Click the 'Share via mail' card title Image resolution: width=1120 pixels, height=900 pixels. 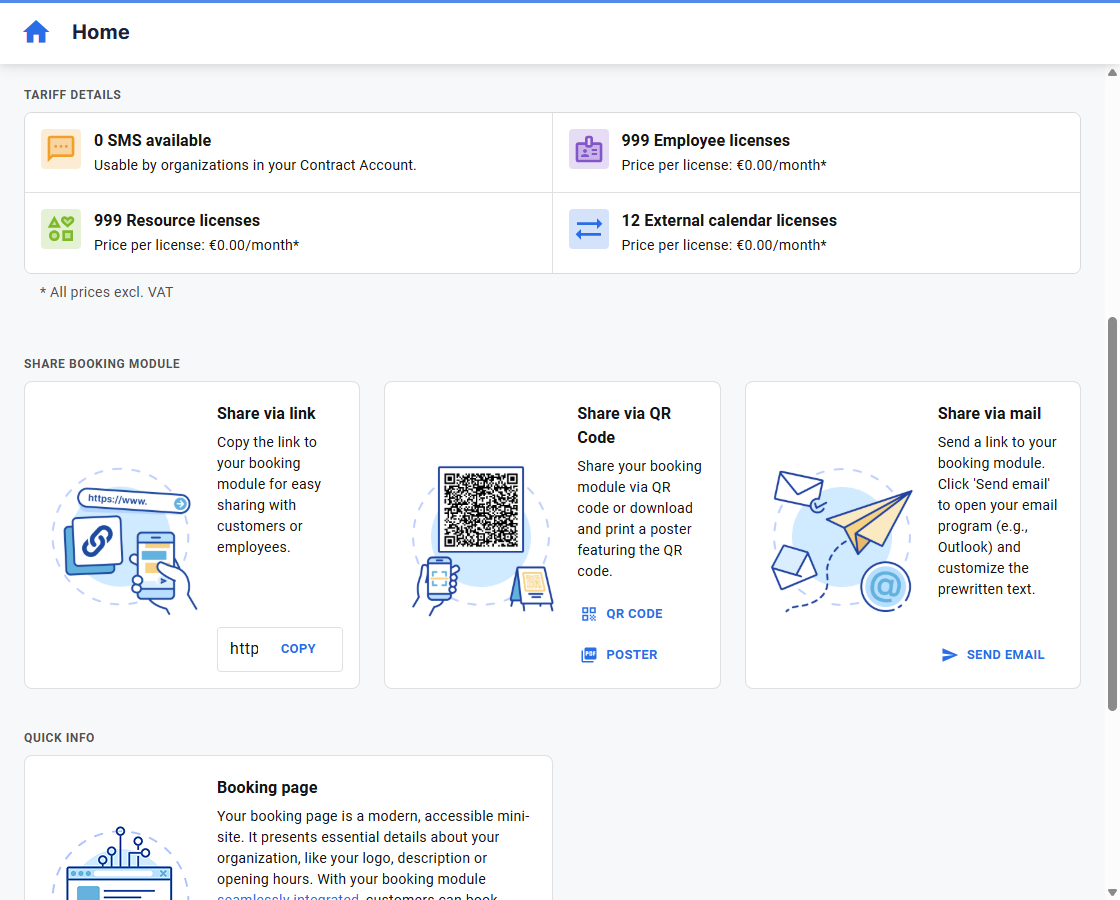pyautogui.click(x=989, y=414)
